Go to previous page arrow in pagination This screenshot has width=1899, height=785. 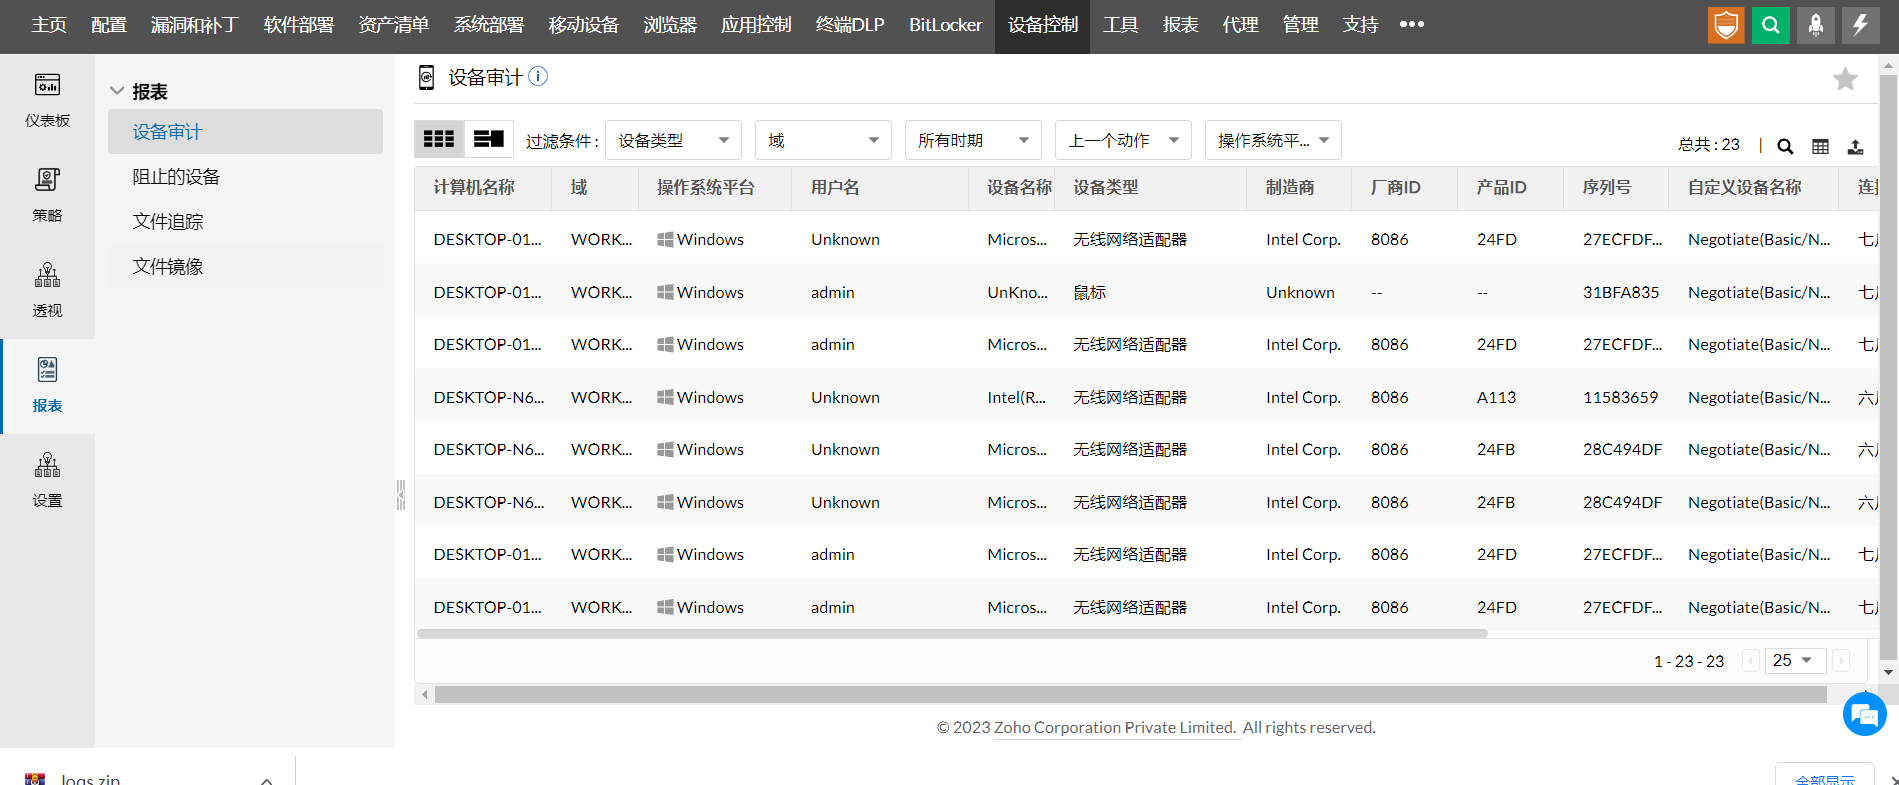(1751, 661)
